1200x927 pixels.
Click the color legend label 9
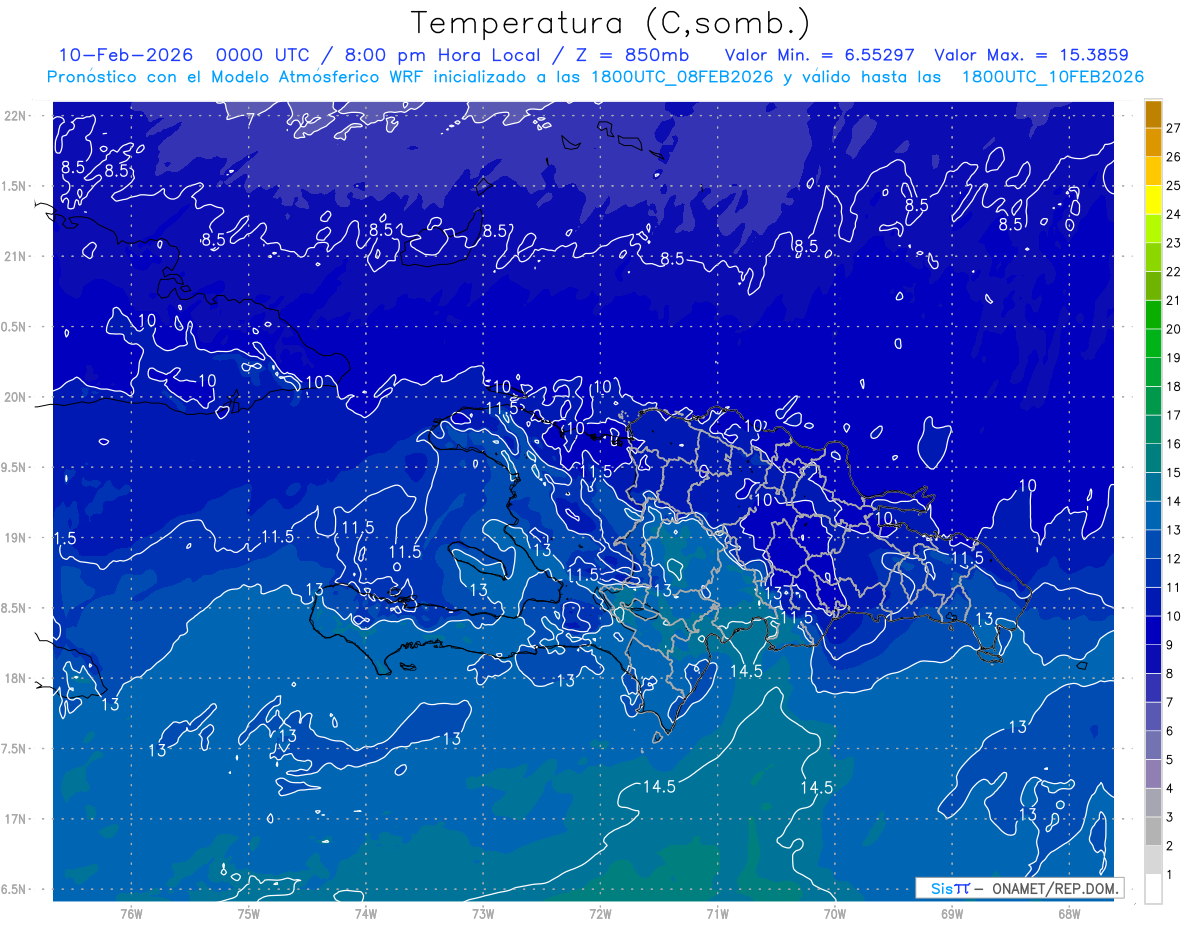[x=1170, y=645]
